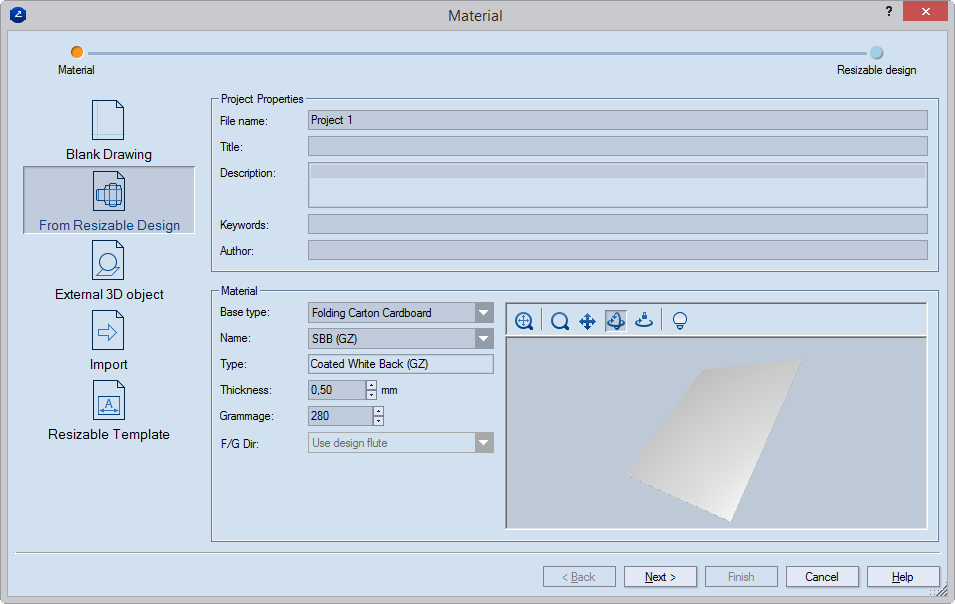Screen dimensions: 955x604
Task: Click the Next button
Action: [x=660, y=577]
